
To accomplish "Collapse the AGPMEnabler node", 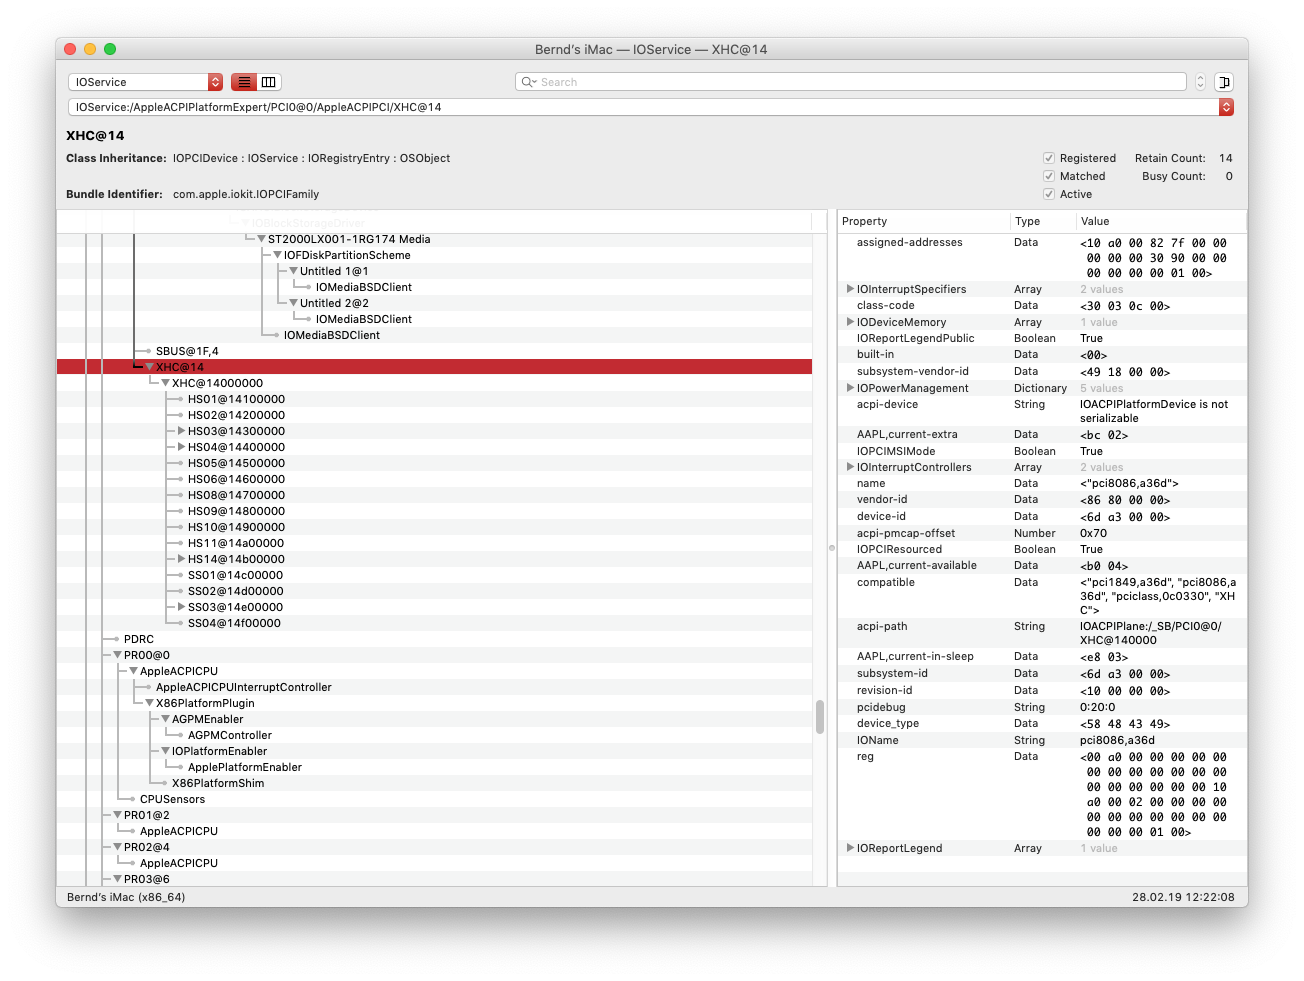I will pyautogui.click(x=165, y=719).
